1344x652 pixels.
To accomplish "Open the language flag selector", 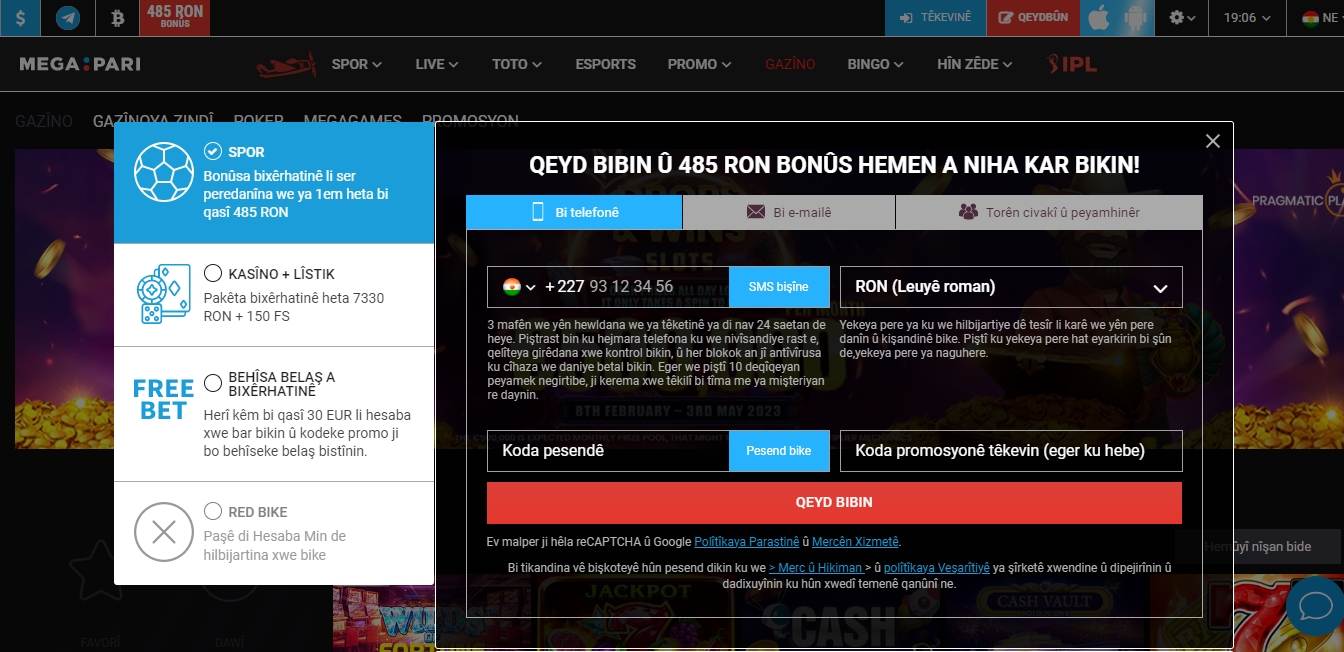I will [x=1319, y=18].
